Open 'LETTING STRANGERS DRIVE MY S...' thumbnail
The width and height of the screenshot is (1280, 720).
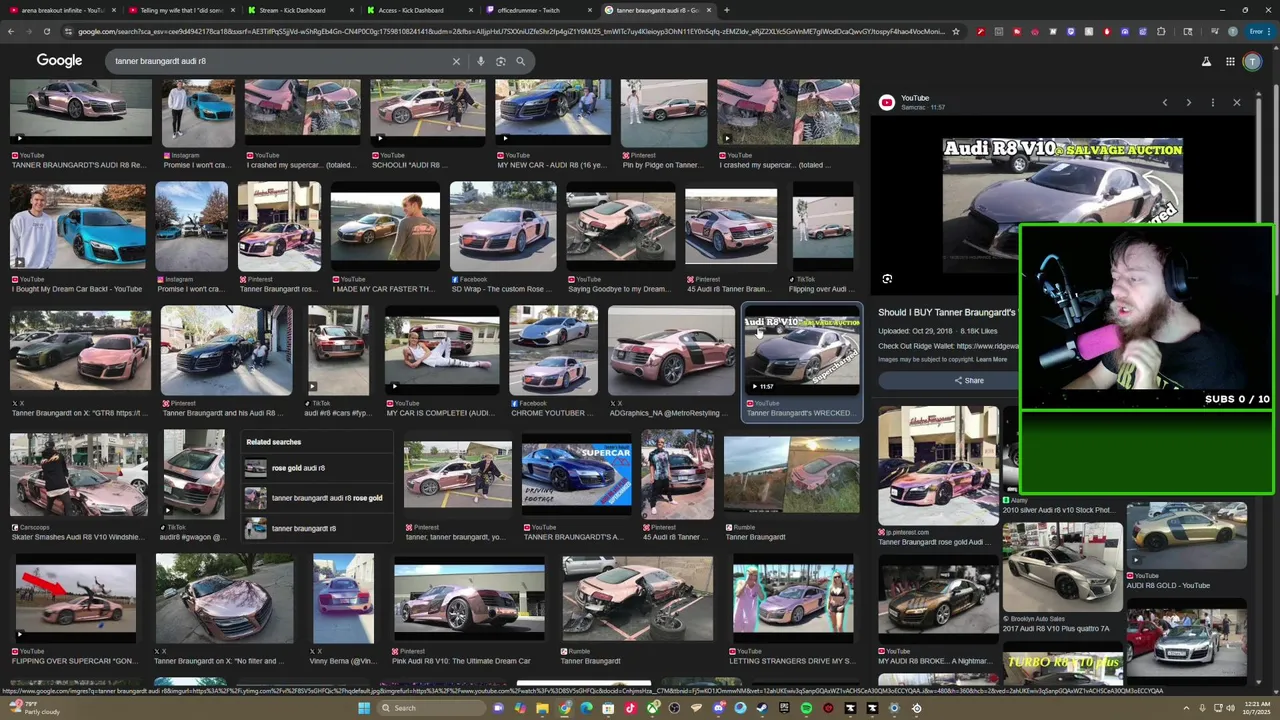tap(793, 598)
